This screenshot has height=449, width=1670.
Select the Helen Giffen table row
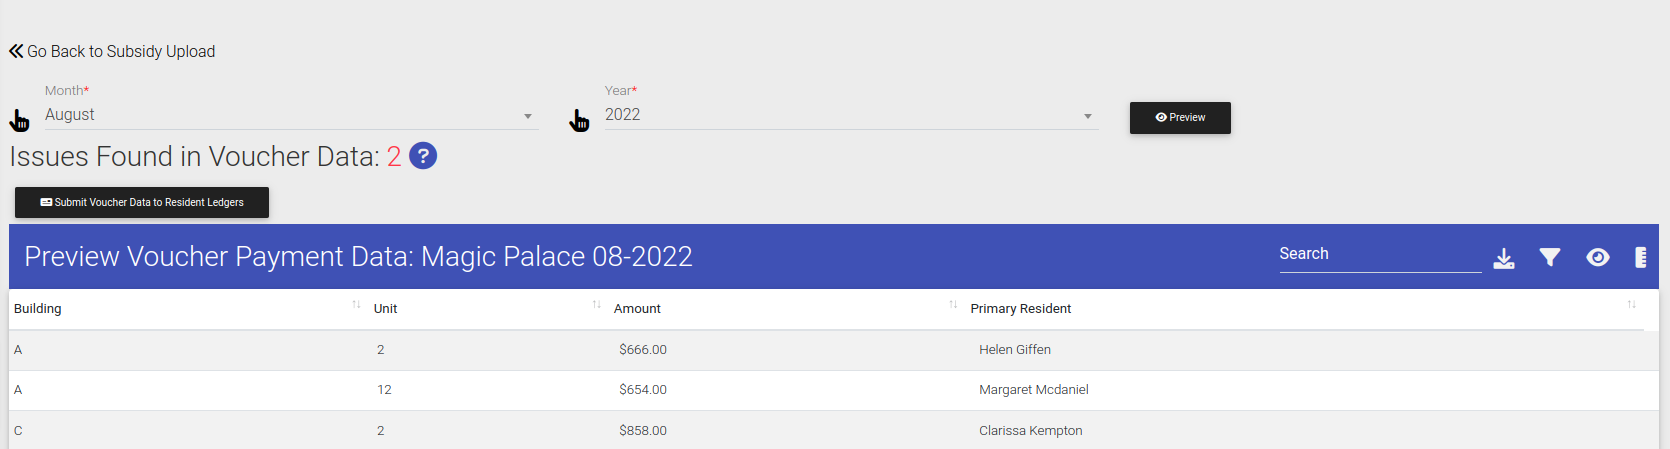(834, 350)
